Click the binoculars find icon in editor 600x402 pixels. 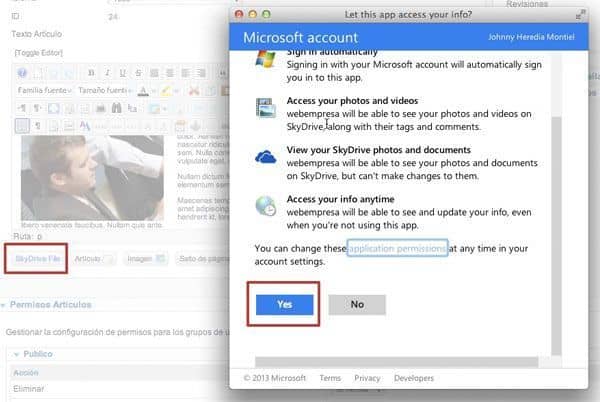[117, 108]
